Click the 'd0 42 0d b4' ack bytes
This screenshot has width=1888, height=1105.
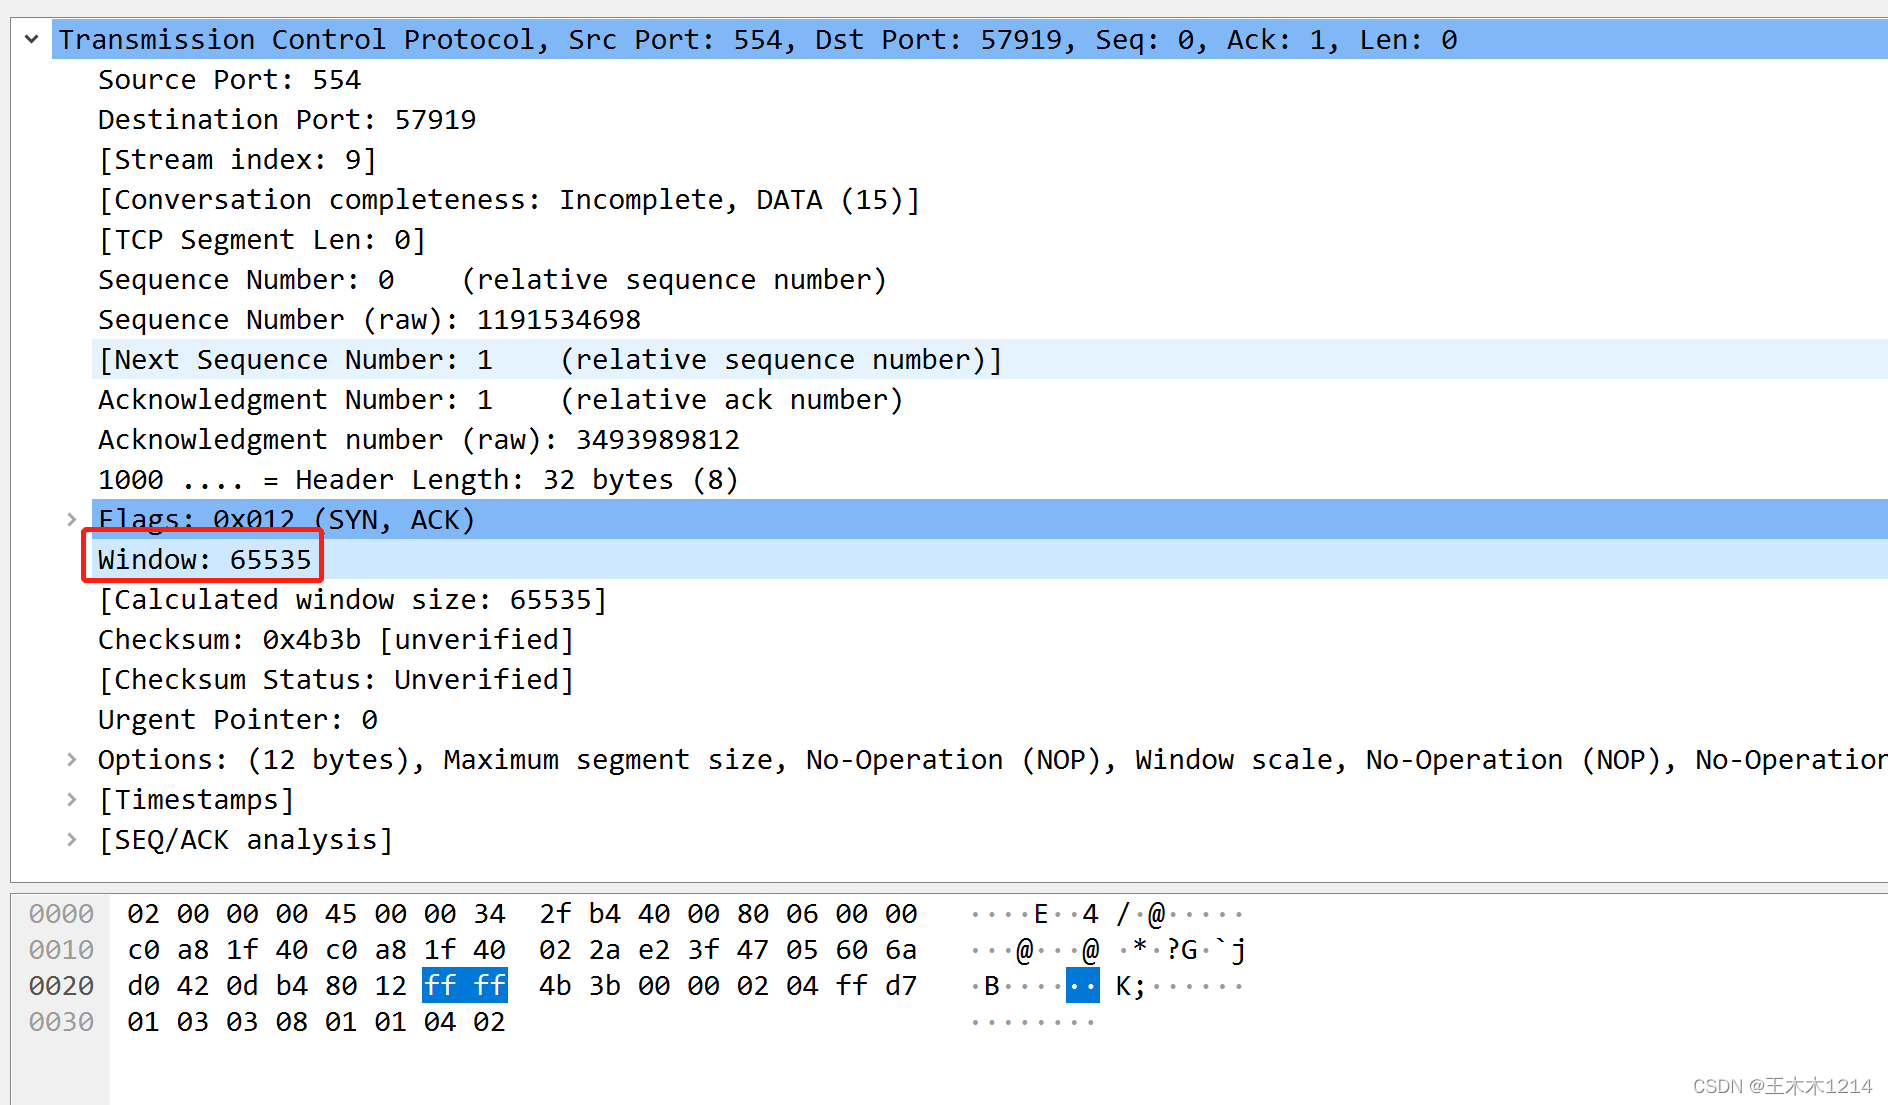pos(218,985)
